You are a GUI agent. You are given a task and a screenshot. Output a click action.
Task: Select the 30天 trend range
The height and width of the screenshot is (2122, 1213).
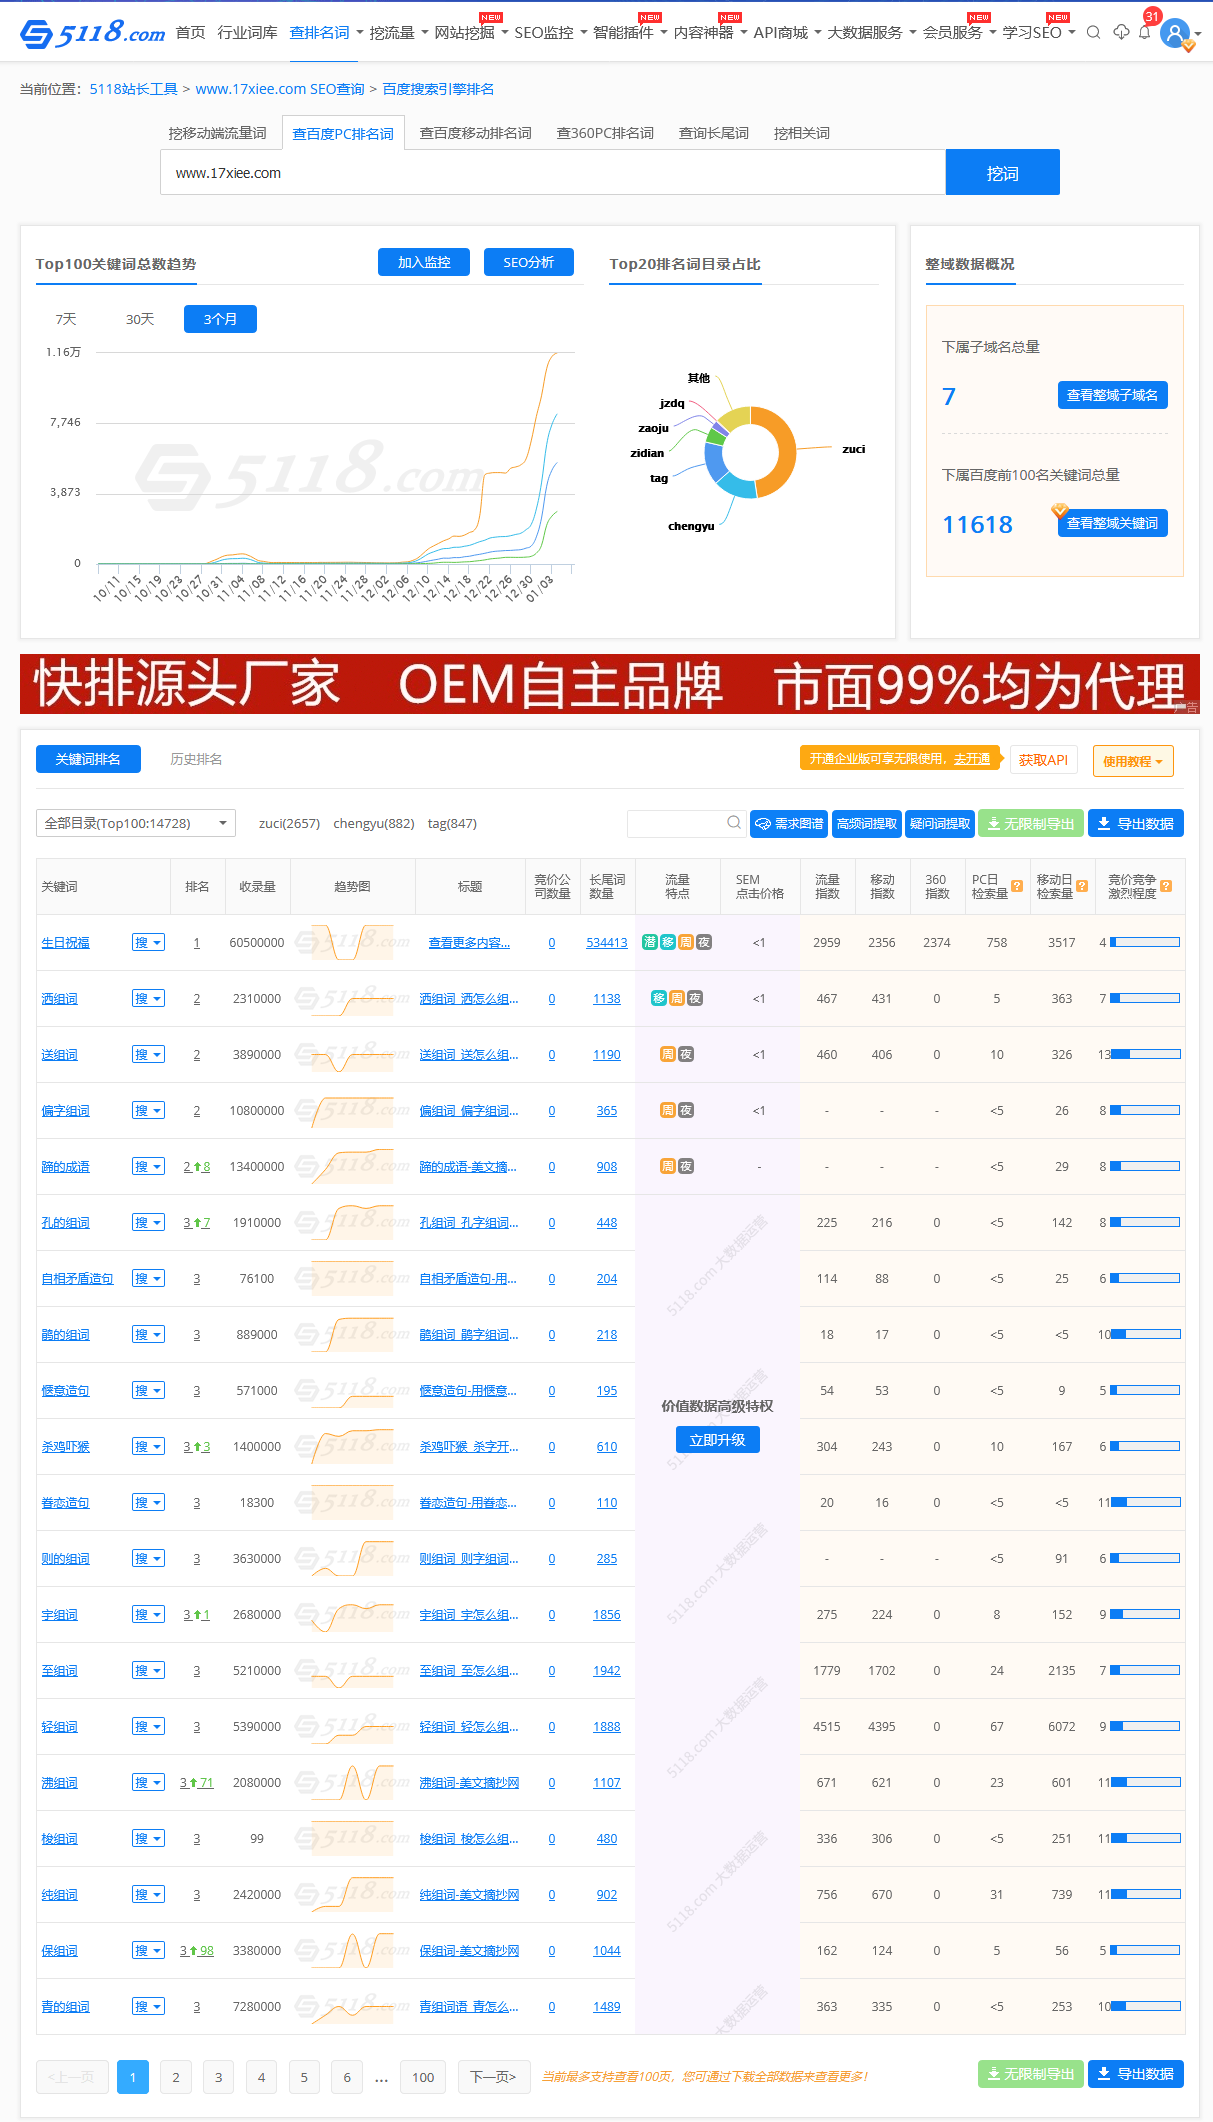140,319
